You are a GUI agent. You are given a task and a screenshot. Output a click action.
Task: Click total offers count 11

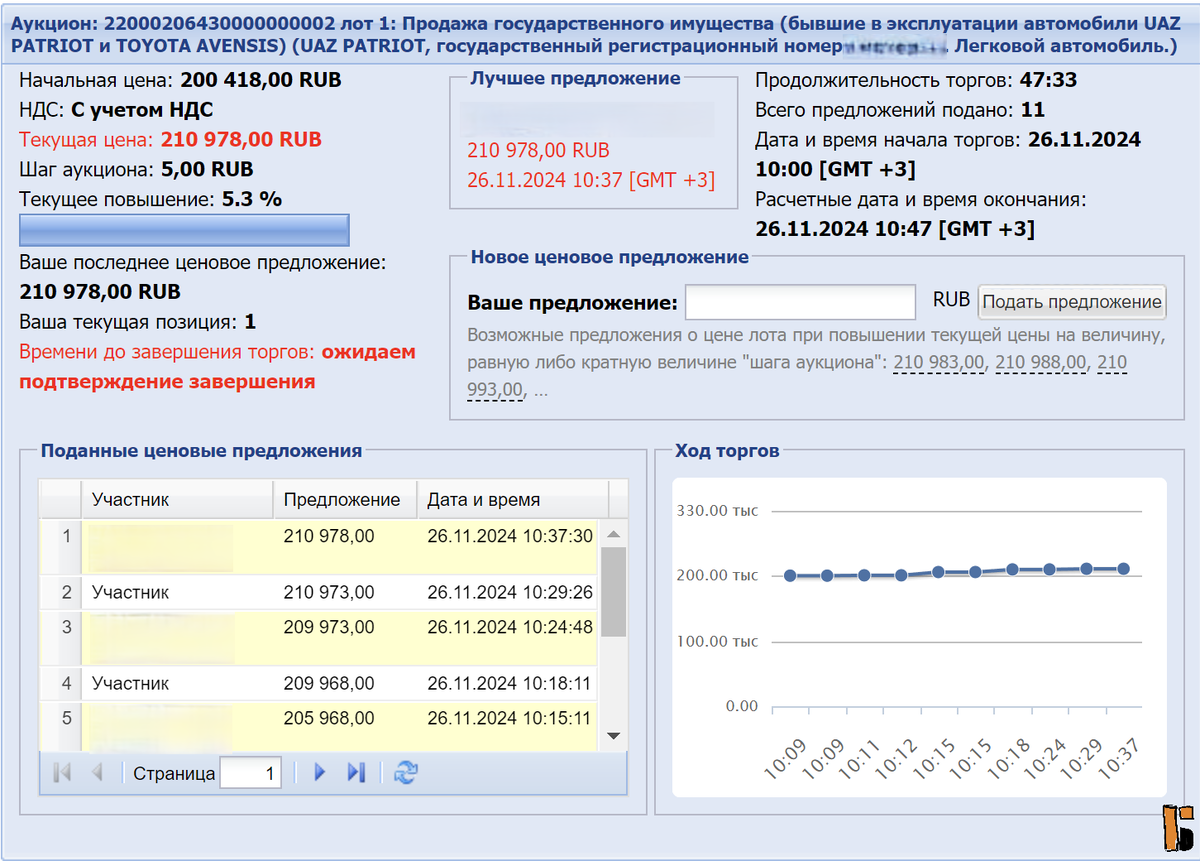[x=1033, y=110]
